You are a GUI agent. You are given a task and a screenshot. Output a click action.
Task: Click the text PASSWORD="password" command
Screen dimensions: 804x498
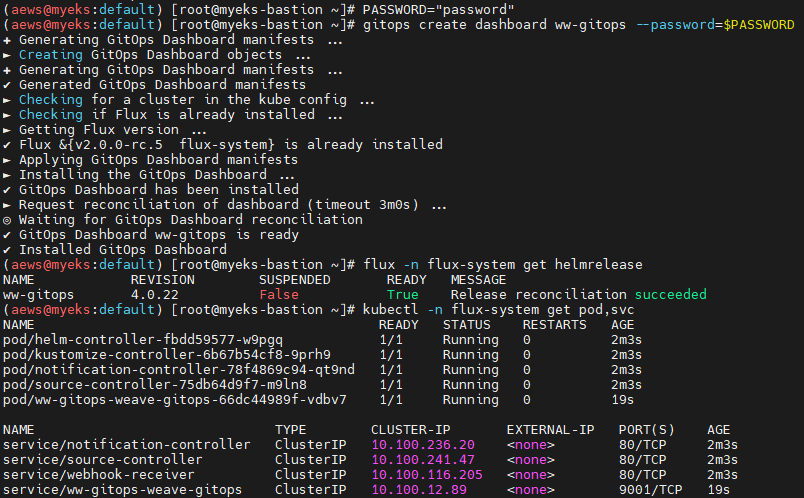438,9
